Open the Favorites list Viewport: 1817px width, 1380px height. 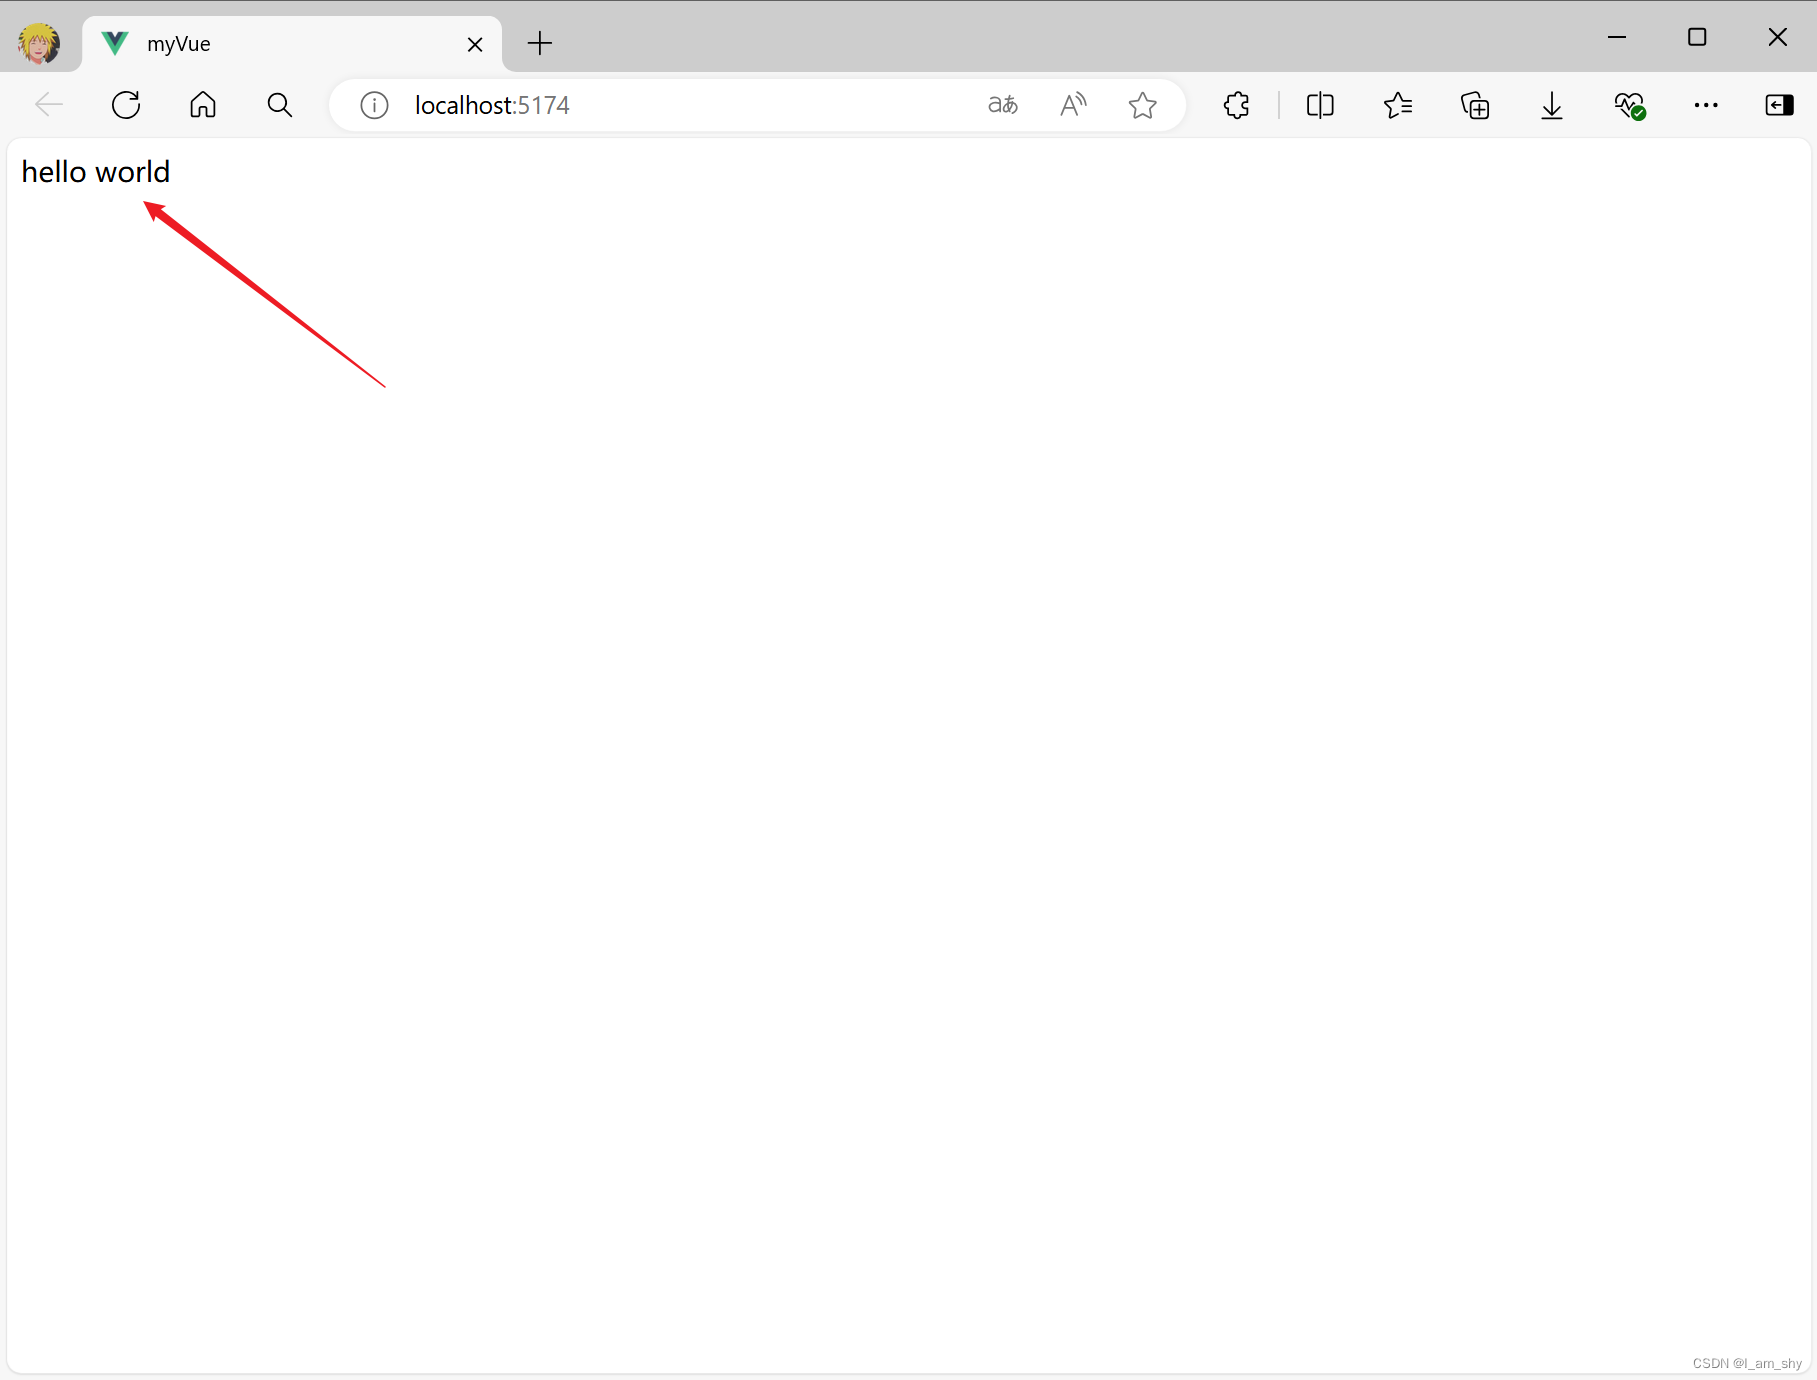1398,105
